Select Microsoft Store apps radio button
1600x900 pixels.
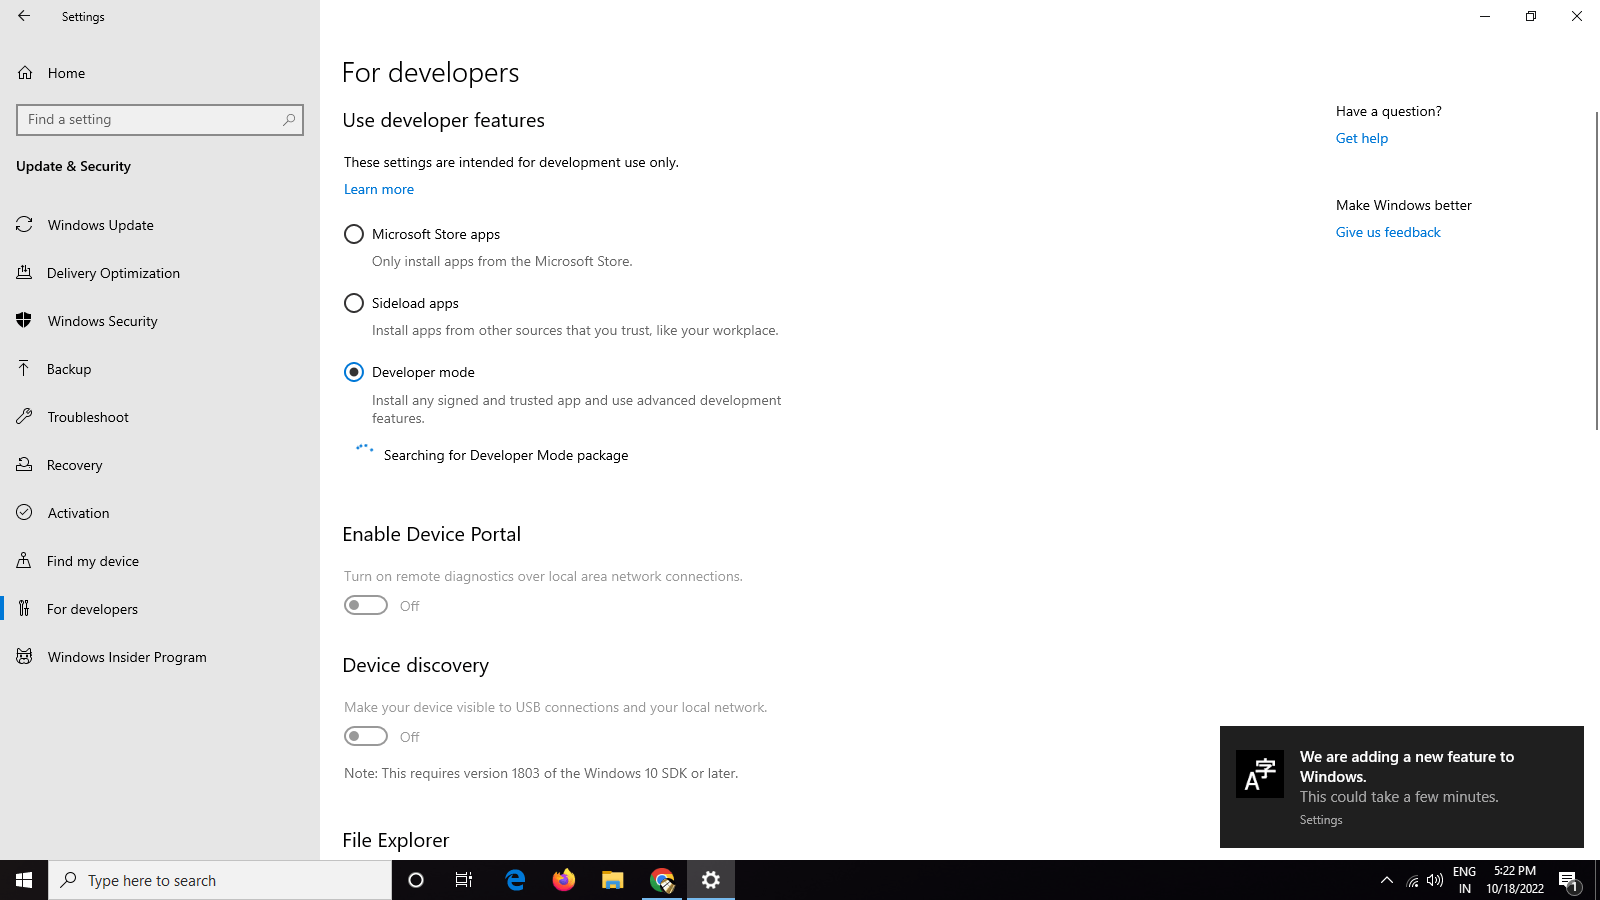pyautogui.click(x=354, y=234)
